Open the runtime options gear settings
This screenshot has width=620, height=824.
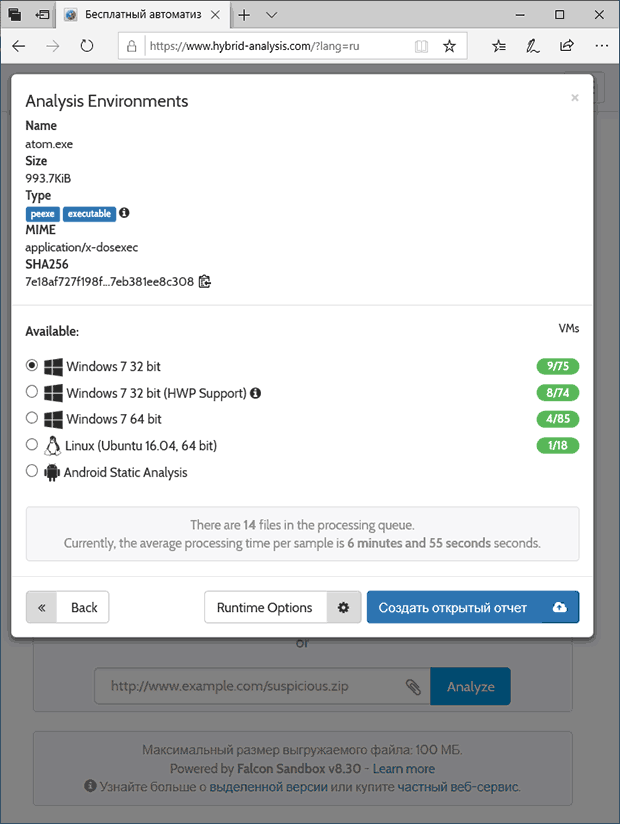pos(343,607)
